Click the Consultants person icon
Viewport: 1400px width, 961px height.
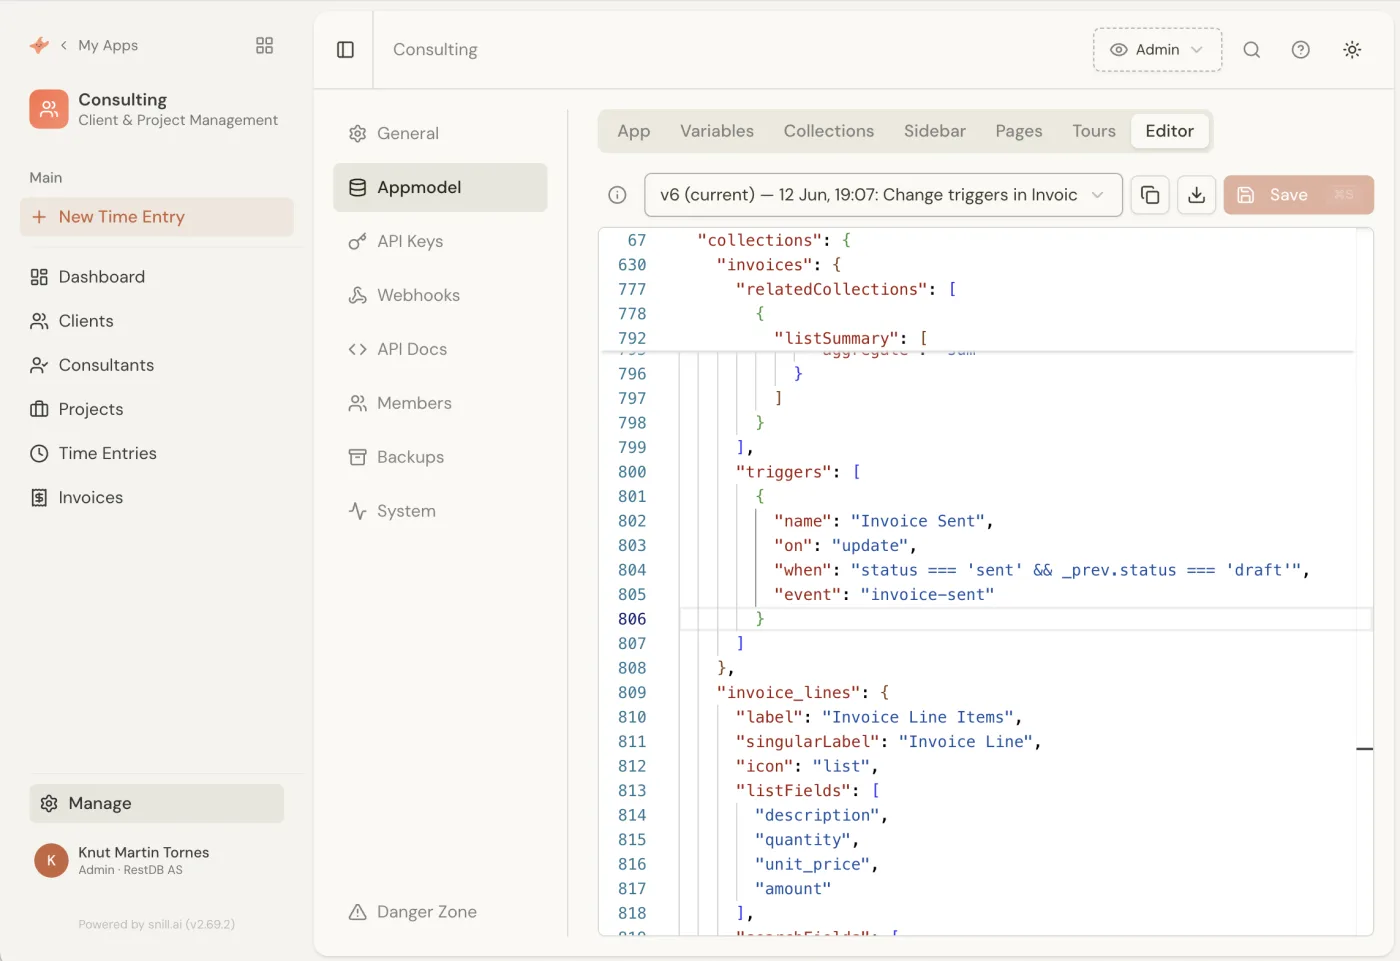click(x=39, y=365)
